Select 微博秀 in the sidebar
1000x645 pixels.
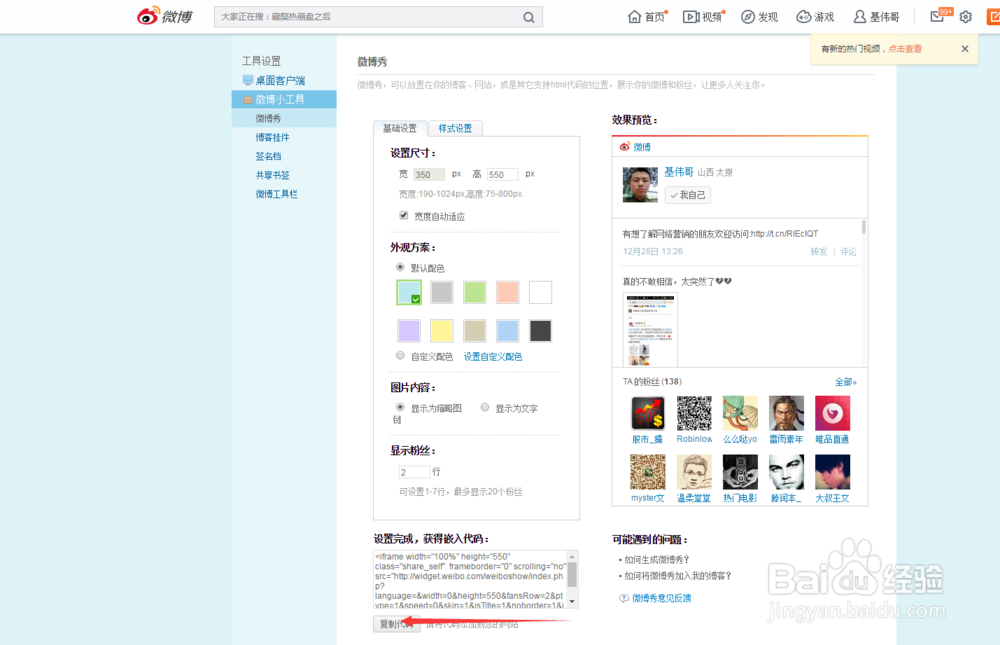(x=284, y=118)
